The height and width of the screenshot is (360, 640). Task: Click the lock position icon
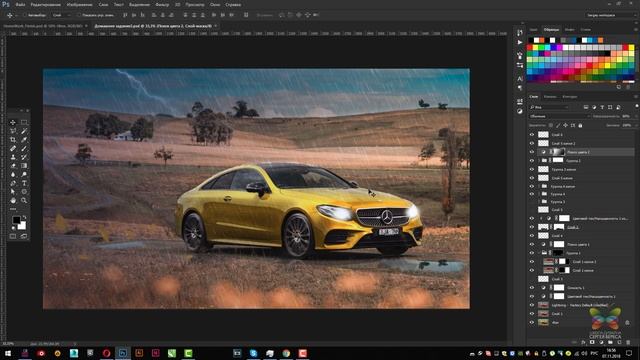tap(565, 125)
